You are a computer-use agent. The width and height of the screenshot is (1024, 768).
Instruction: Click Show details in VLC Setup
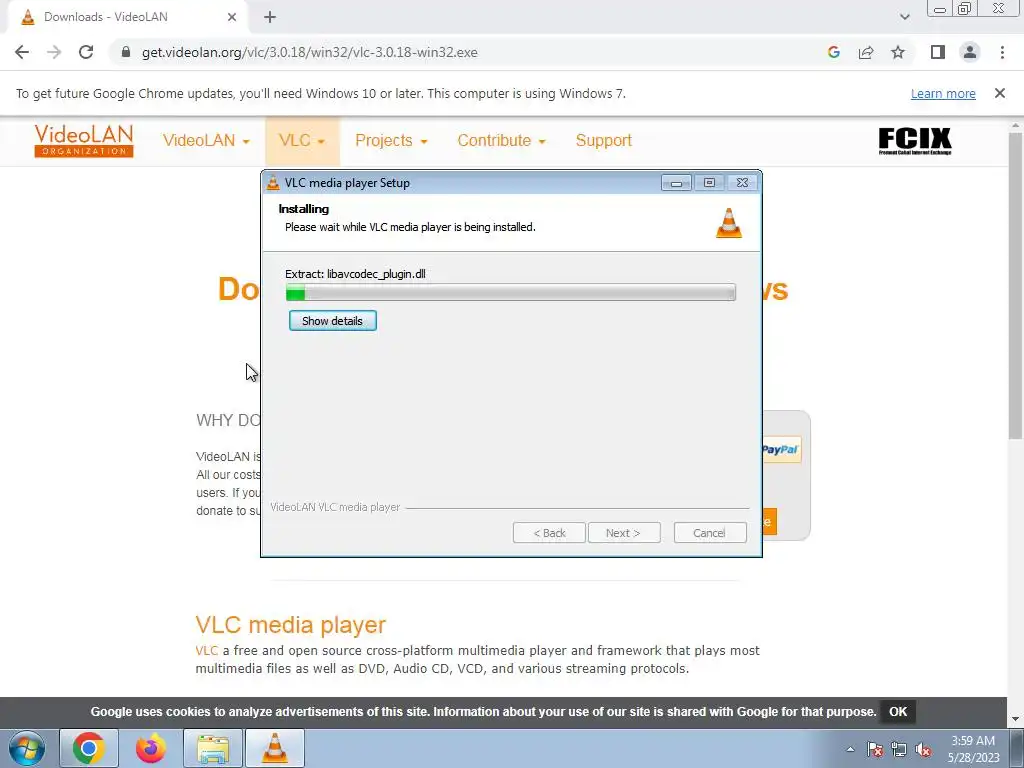[x=332, y=321]
